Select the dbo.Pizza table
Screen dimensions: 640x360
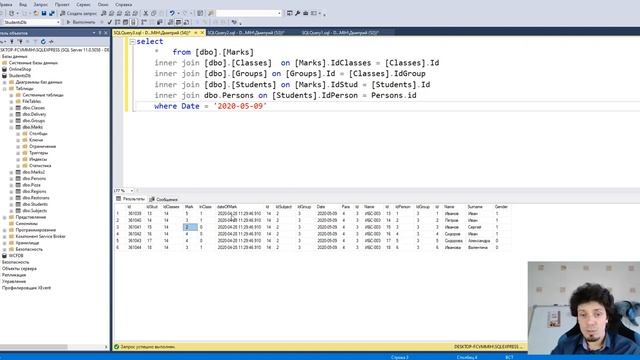tap(31, 185)
